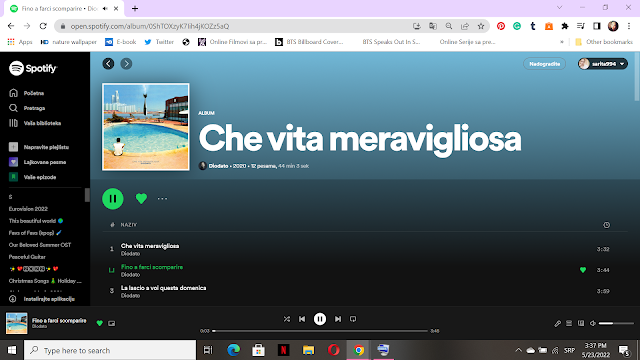Open Netflix from the taskbar
Viewport: 640px width, 360px height.
pos(284,350)
